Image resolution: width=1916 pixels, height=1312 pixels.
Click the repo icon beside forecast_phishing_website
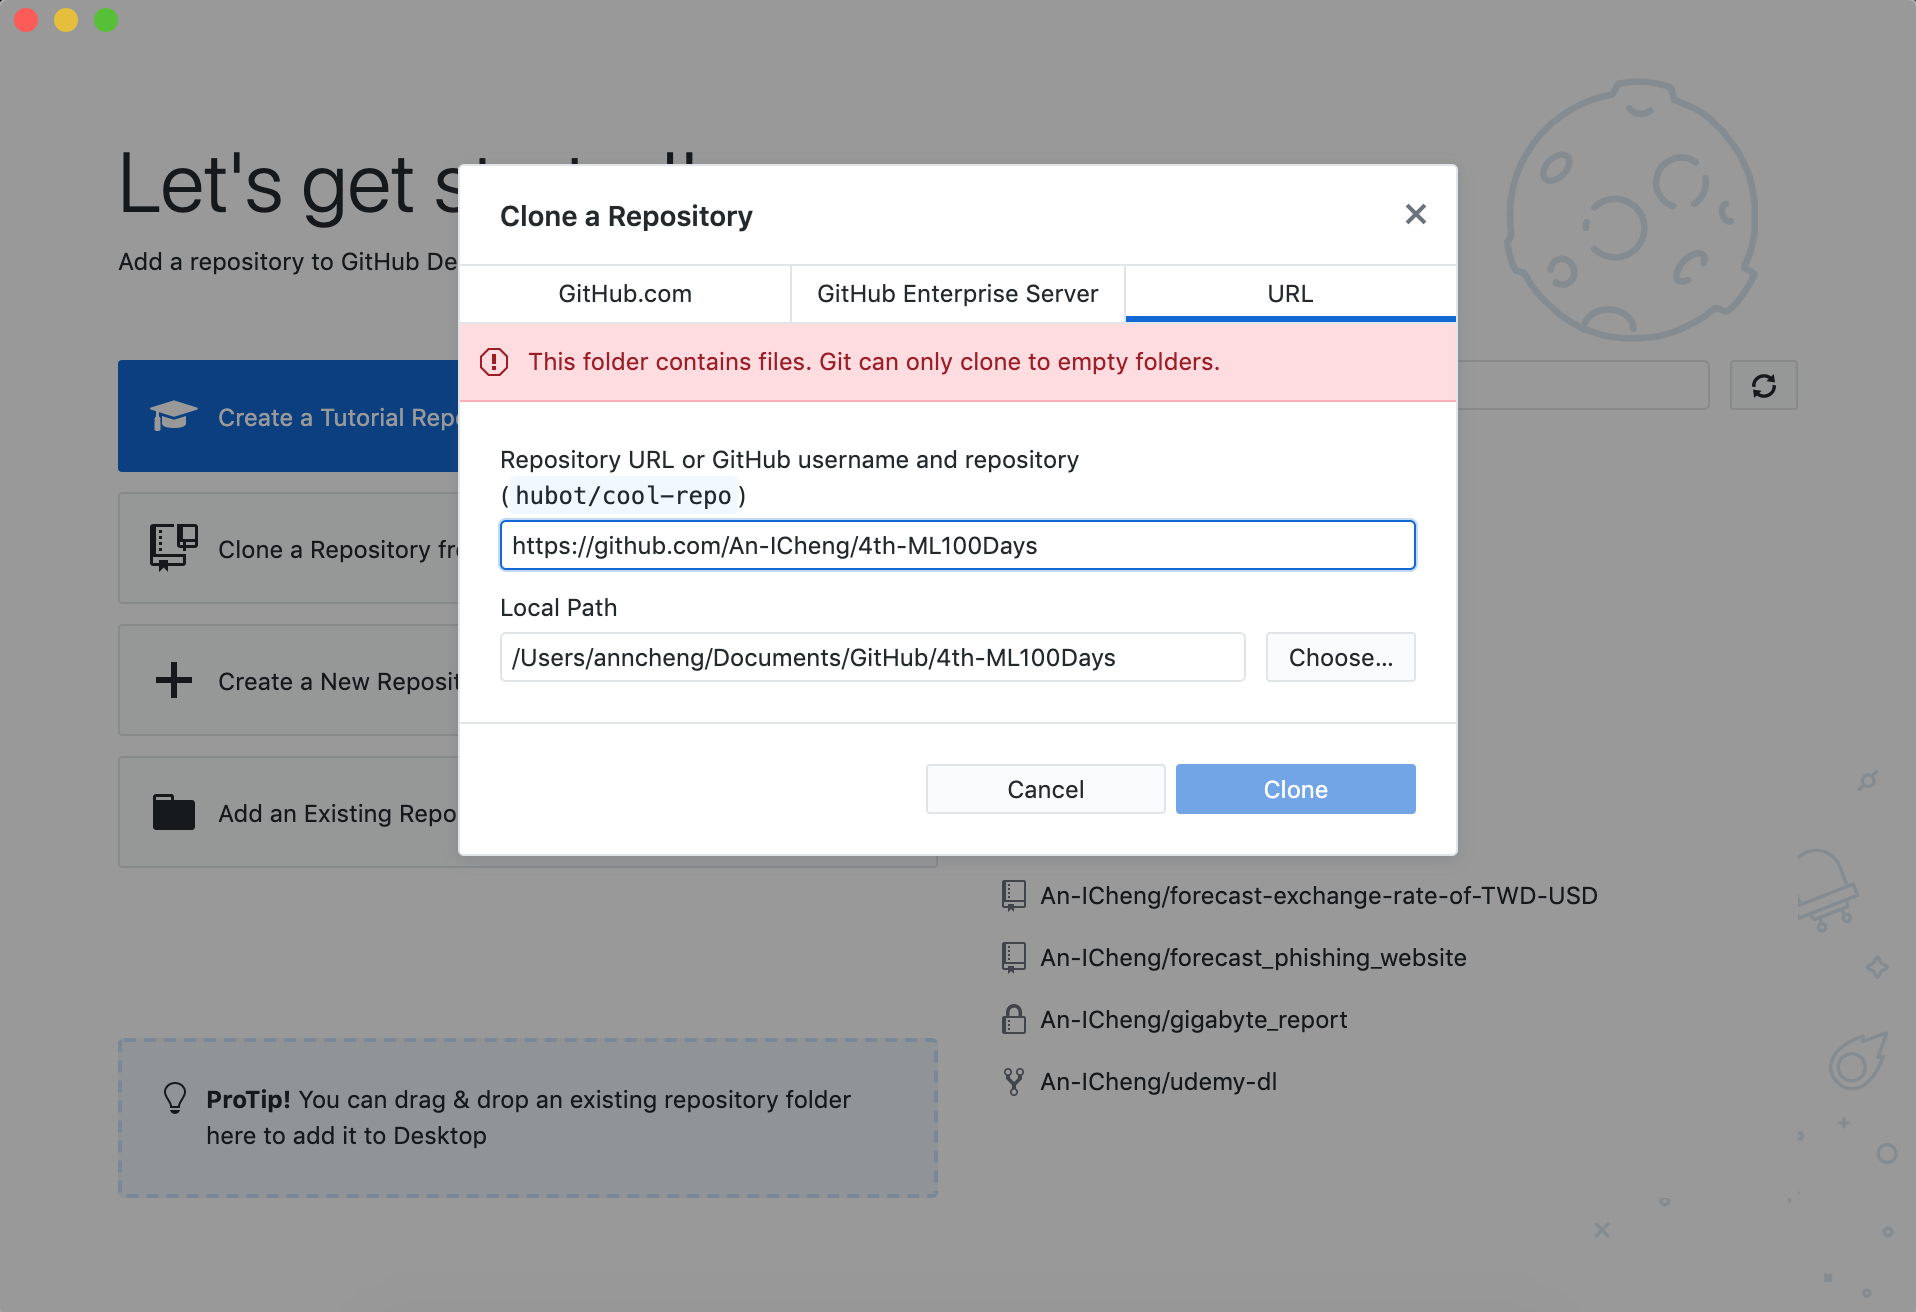pos(1013,957)
